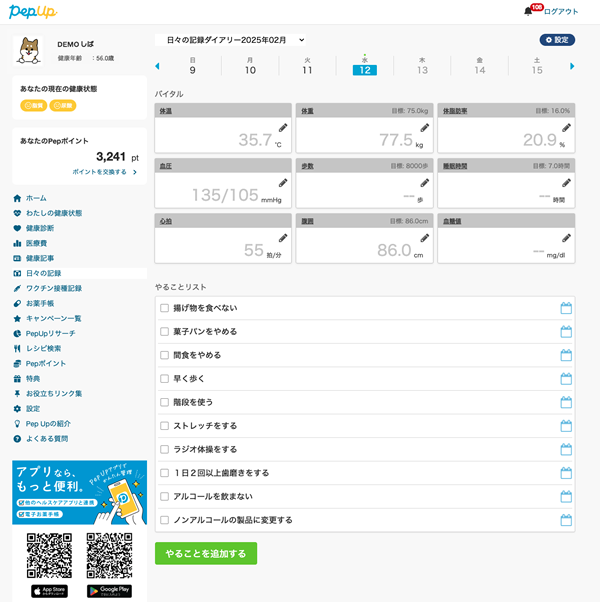Click the Google Play store badge
Viewport: 600px width, 602px height.
coord(109,591)
